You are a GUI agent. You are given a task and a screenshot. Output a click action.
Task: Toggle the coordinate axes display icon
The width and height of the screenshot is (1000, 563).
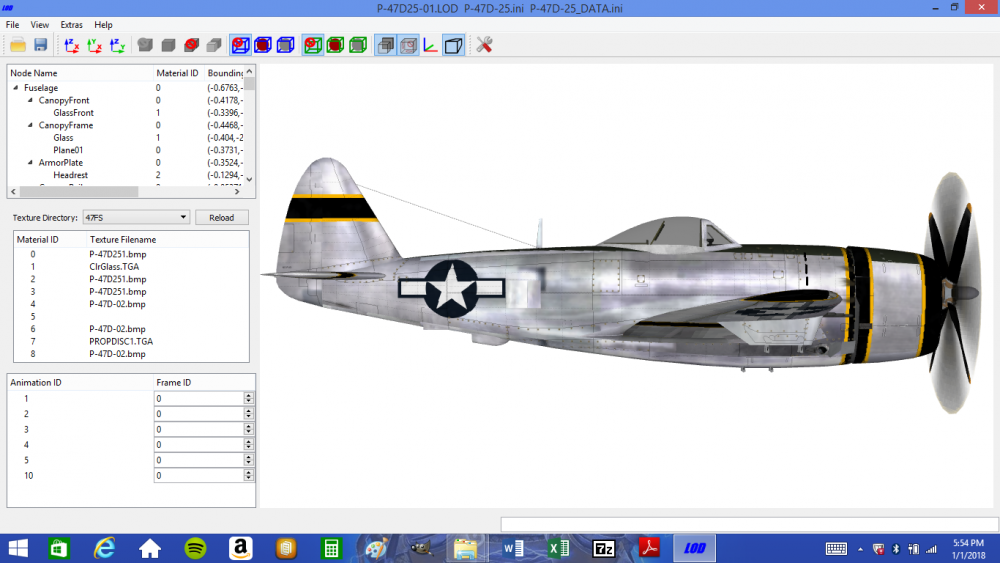coord(430,45)
